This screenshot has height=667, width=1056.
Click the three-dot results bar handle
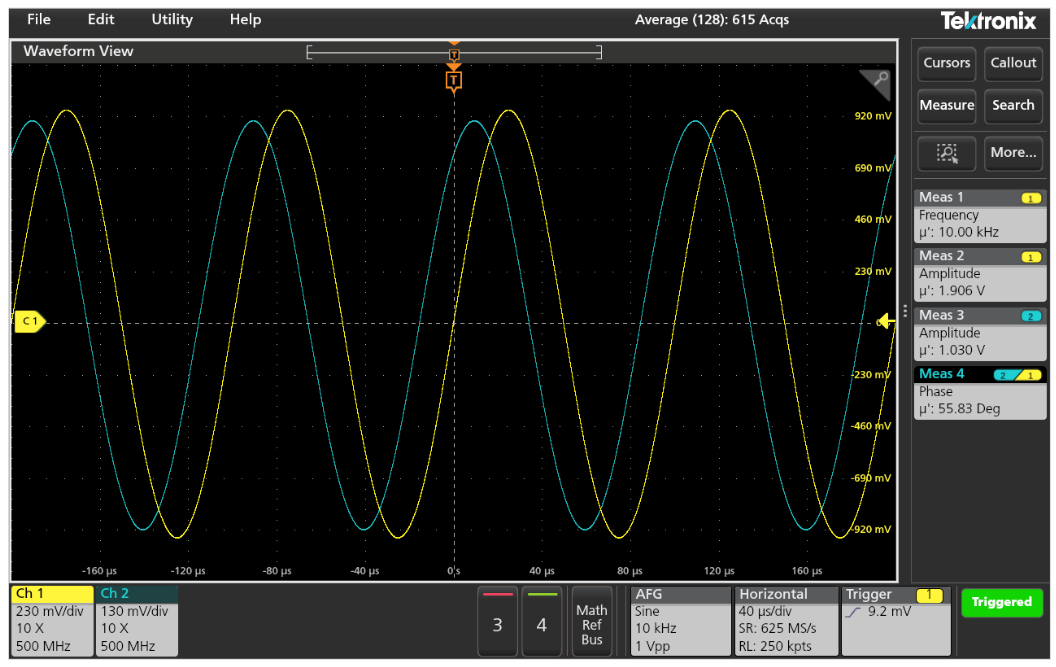tap(905, 311)
